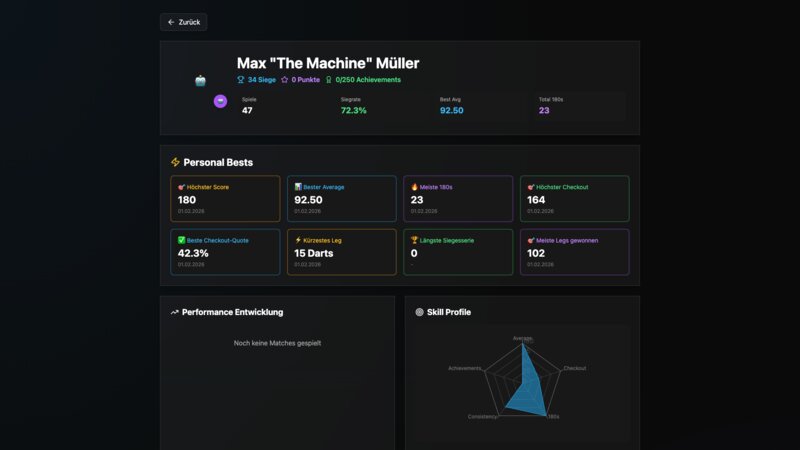Select the Bester Average card
Viewport: 800px width, 450px height.
(x=341, y=199)
